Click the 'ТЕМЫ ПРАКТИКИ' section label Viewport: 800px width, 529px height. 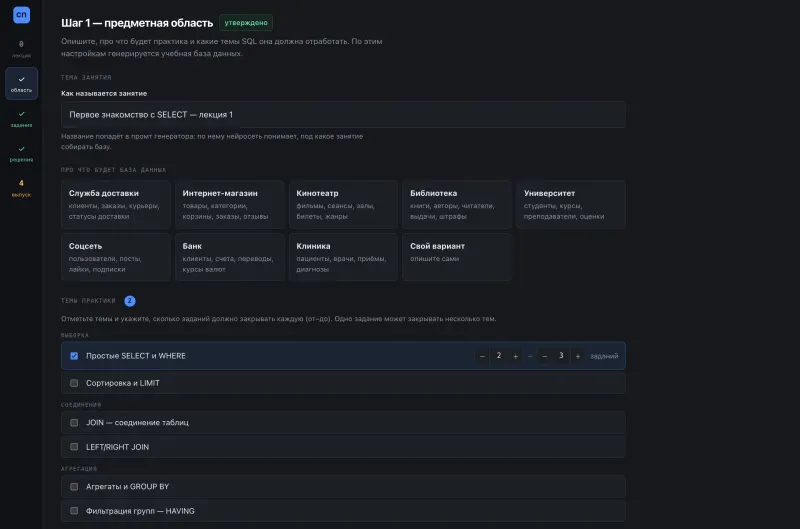[88, 301]
